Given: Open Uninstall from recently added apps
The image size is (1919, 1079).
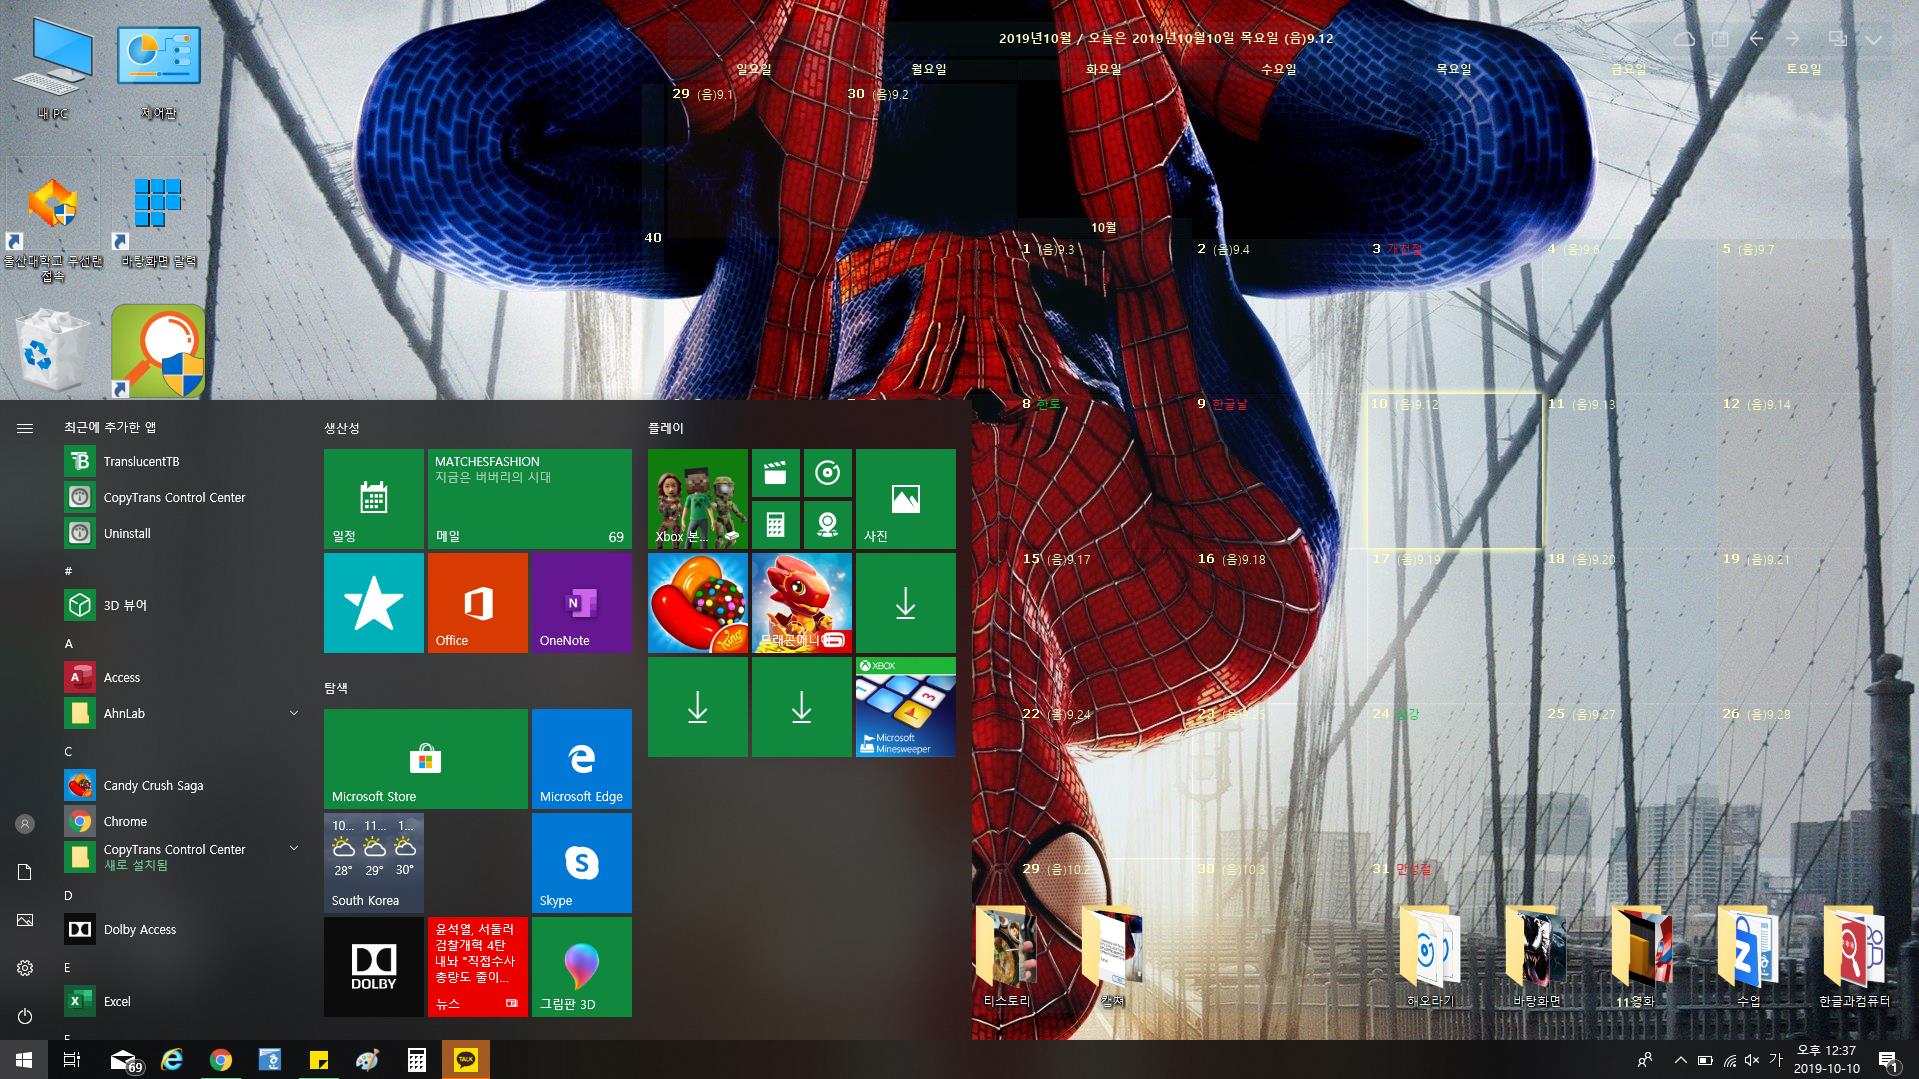Looking at the screenshot, I should 182,533.
